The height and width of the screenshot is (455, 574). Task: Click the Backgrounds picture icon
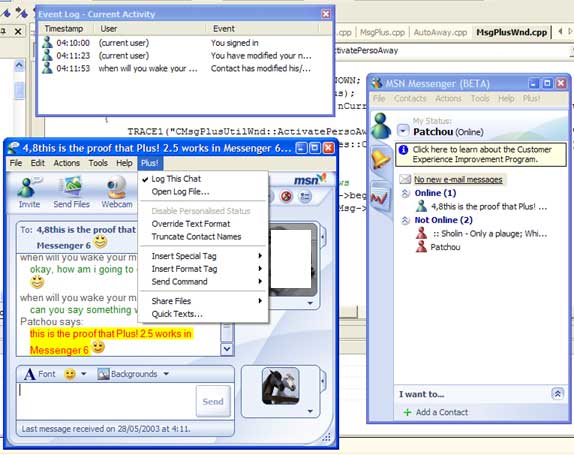103,374
